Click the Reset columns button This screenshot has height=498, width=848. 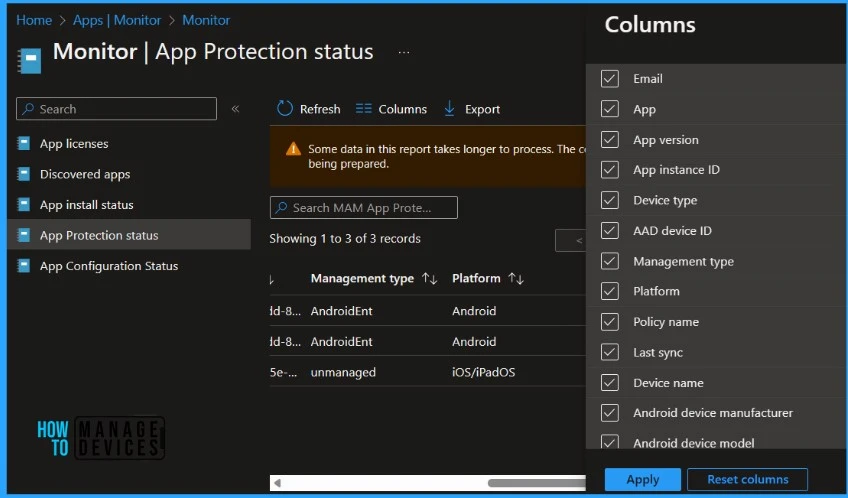tap(747, 479)
